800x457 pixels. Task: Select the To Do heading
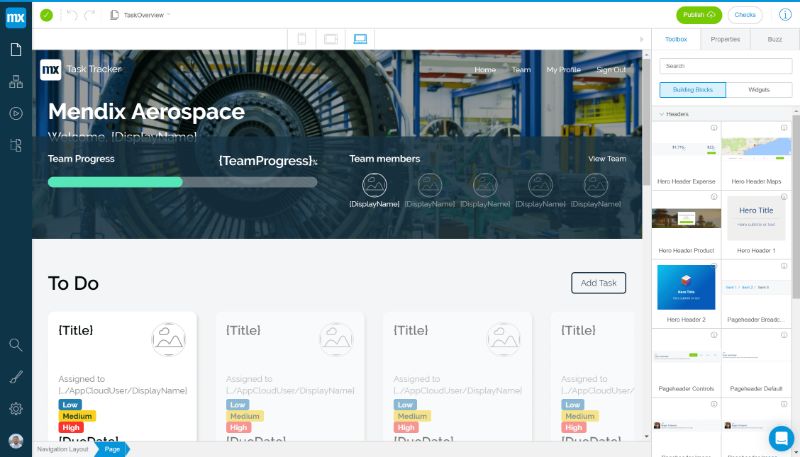coord(73,283)
